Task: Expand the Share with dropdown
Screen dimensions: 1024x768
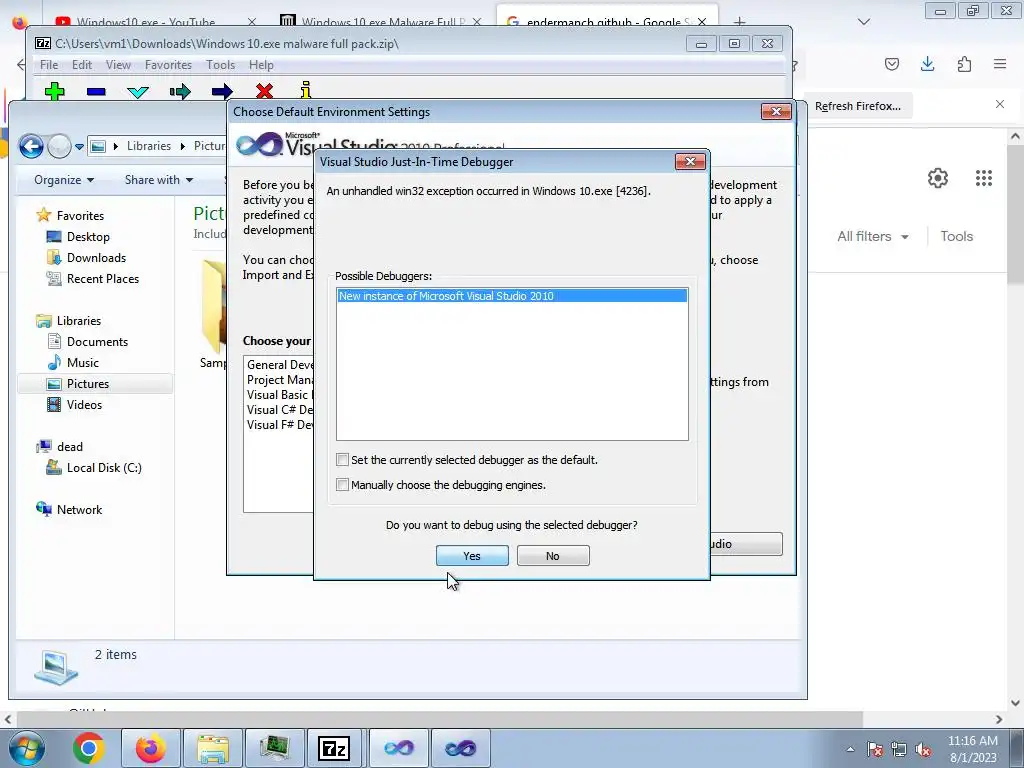Action: [159, 180]
